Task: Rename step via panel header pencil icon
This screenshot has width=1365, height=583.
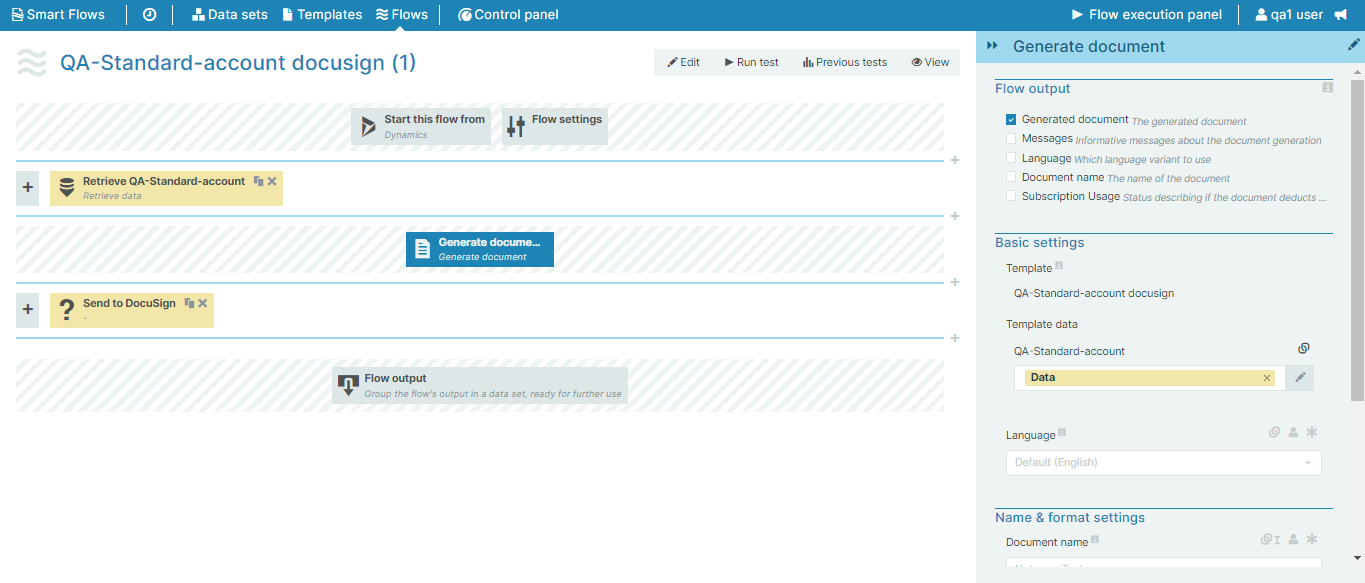Action: 1354,45
